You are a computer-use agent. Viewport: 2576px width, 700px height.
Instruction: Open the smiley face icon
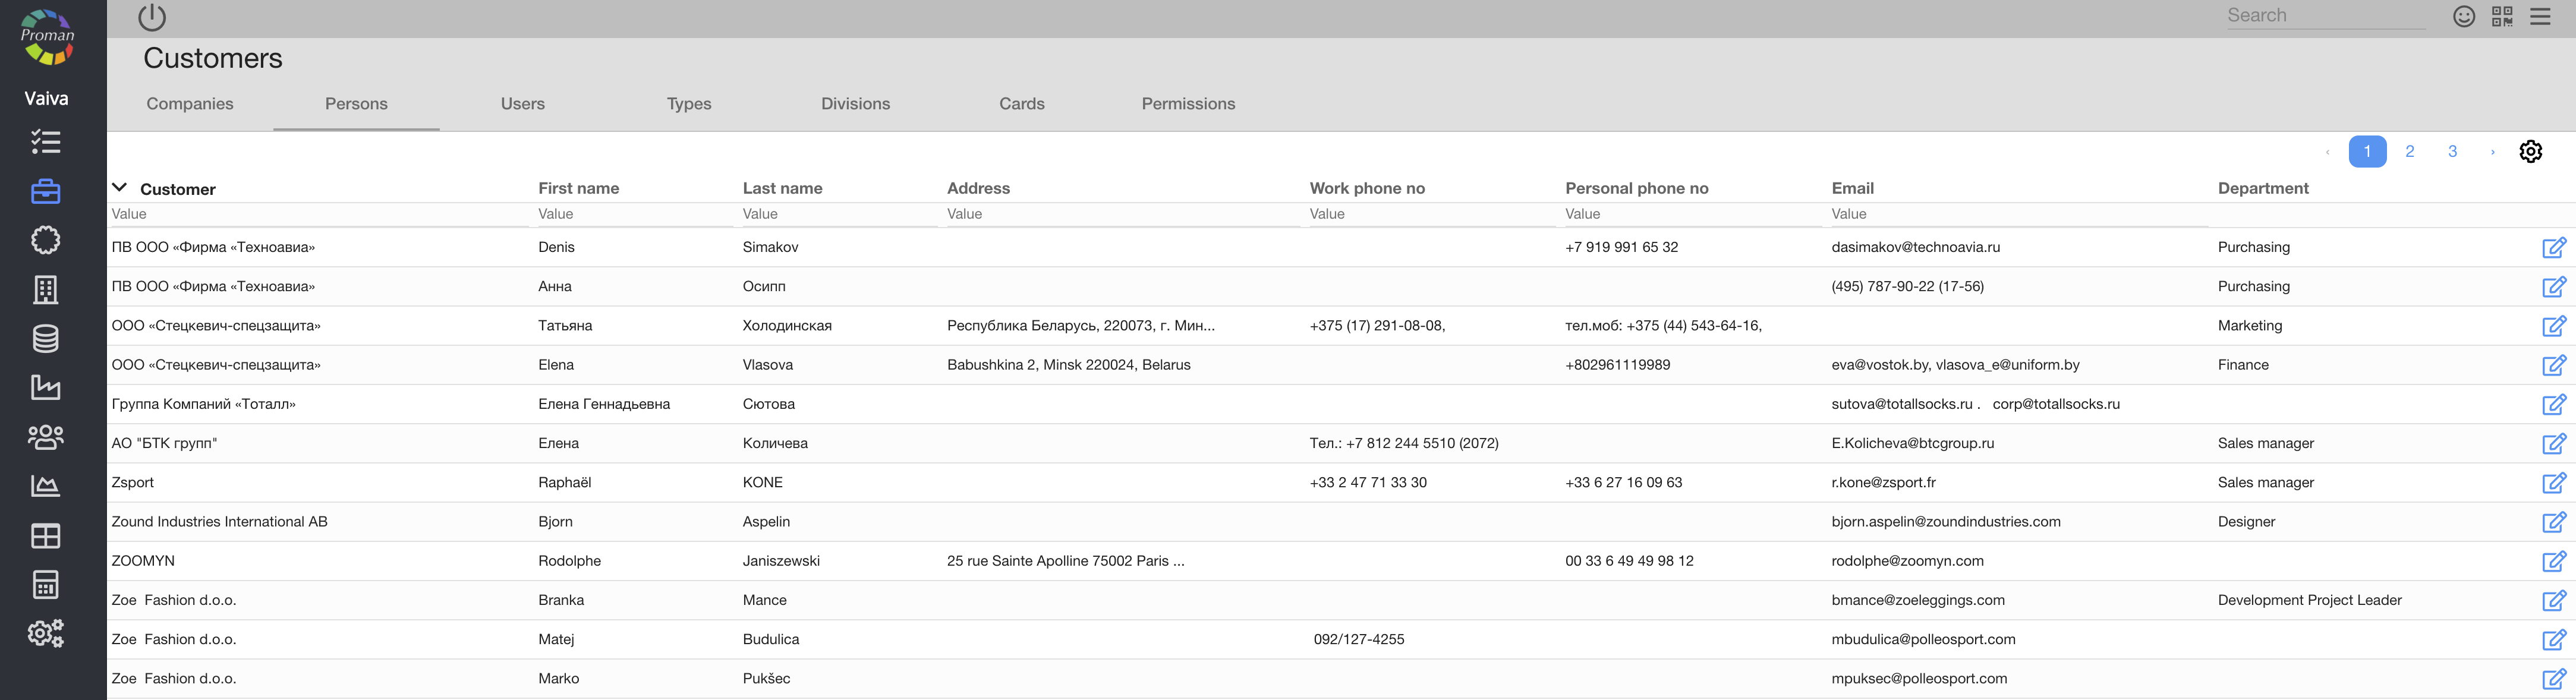2464,16
